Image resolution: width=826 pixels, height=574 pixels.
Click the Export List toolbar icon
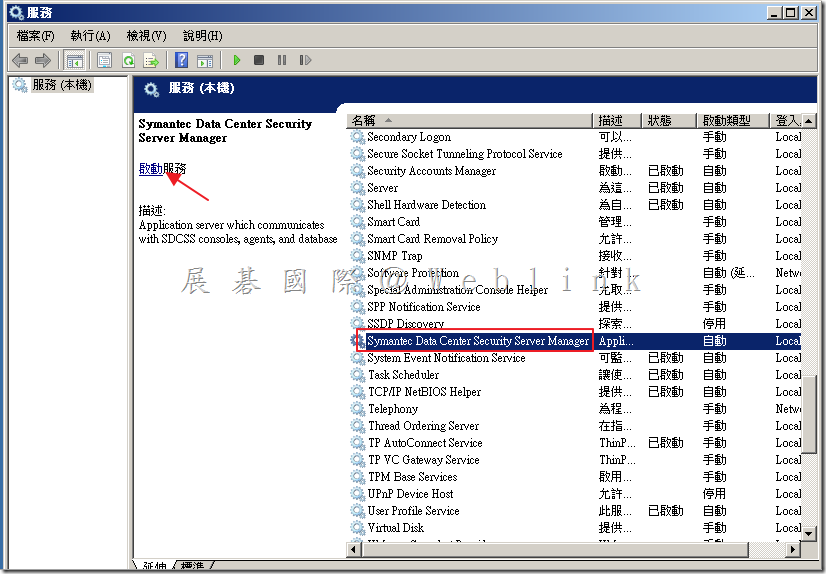coord(151,60)
